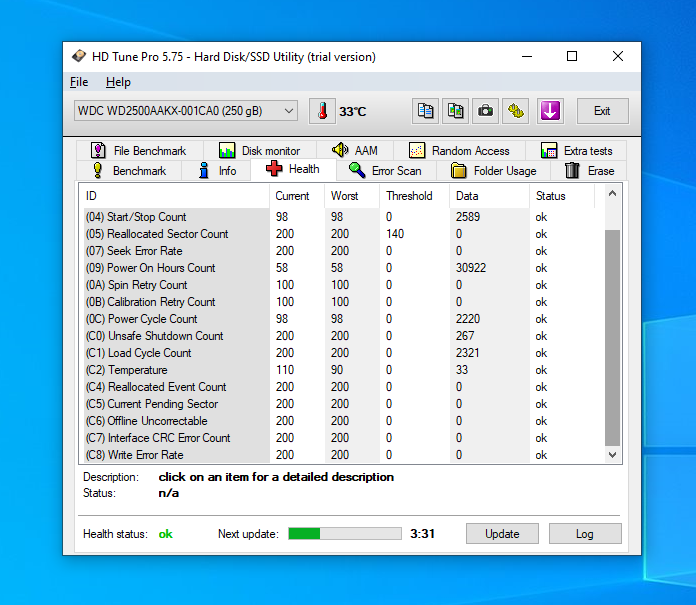Screen dimensions: 696x605
Task: Open the options gear icon
Action: pos(515,111)
